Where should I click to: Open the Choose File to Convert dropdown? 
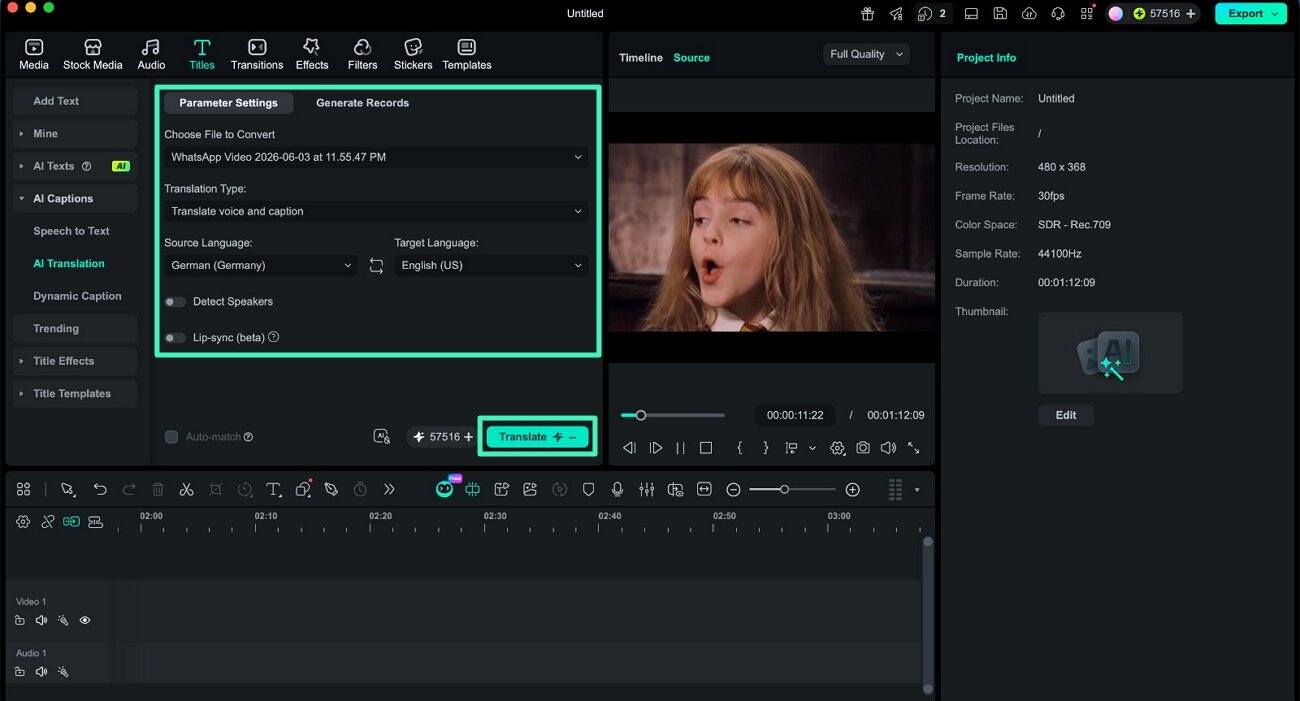click(376, 157)
